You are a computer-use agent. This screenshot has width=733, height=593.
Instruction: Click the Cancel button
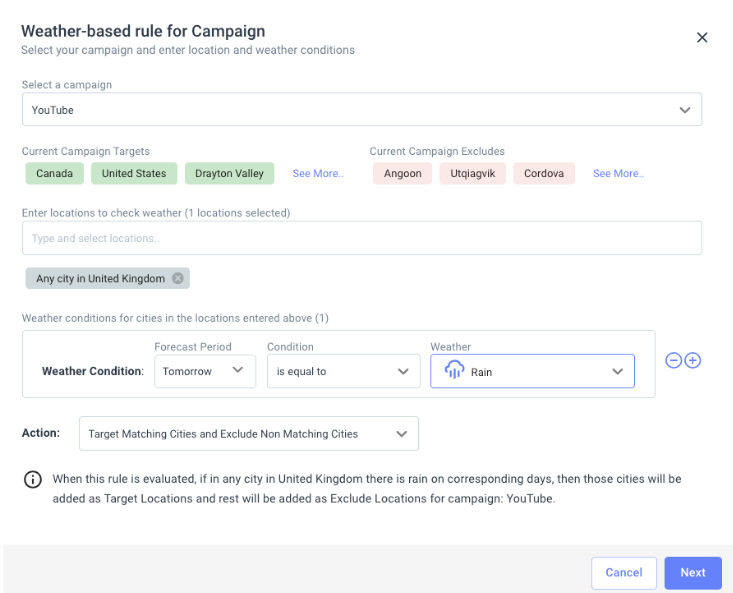[x=624, y=573]
